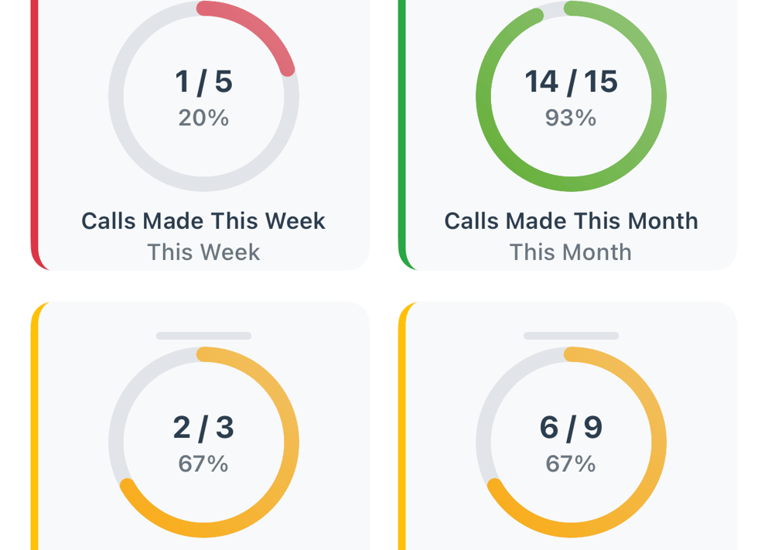Click the This Month subtitle
Screen dimensions: 768x550
coord(571,252)
